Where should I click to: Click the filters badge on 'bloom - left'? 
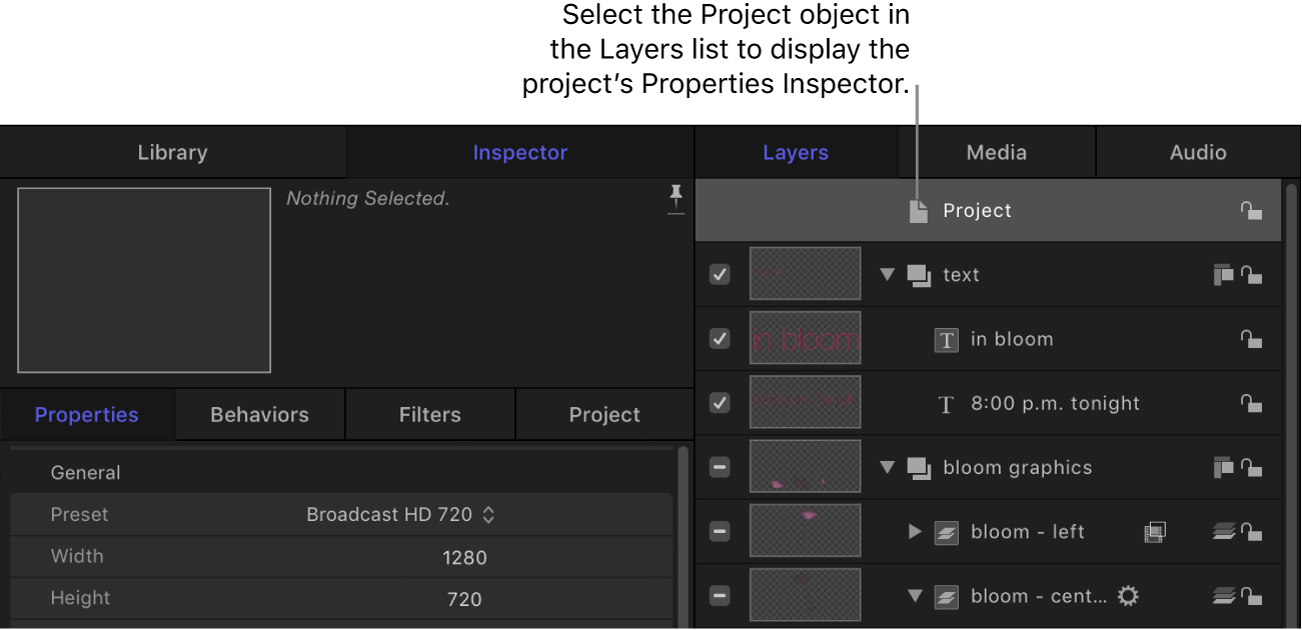coord(1154,531)
